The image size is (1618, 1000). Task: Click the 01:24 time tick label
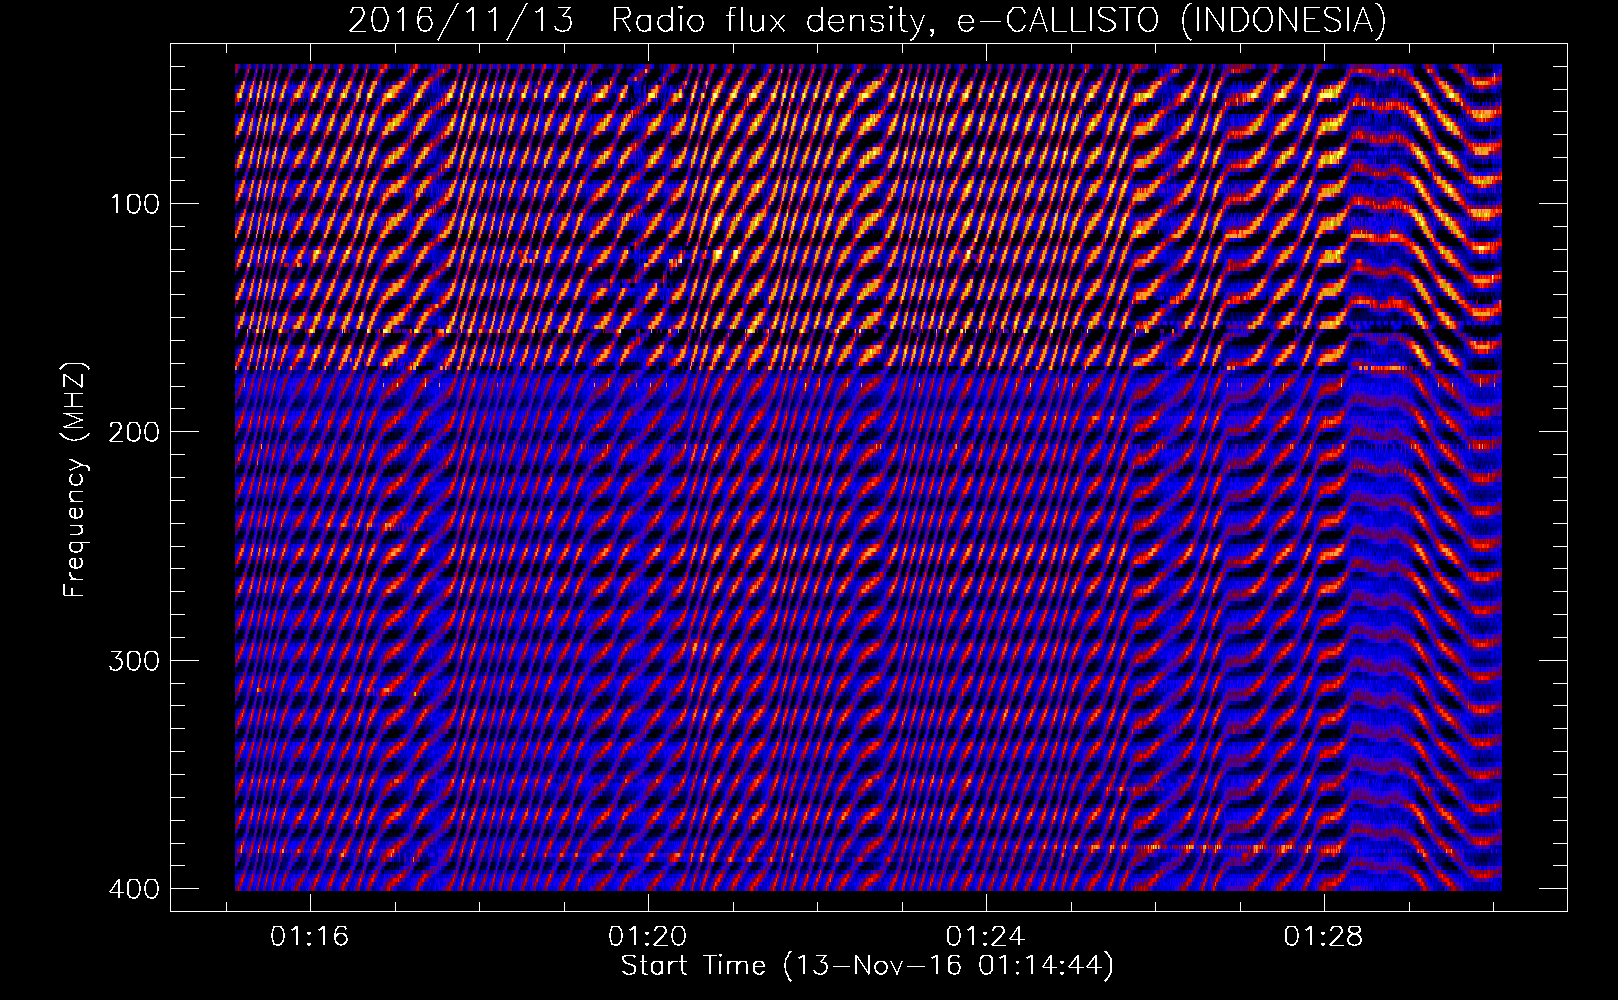click(x=986, y=937)
